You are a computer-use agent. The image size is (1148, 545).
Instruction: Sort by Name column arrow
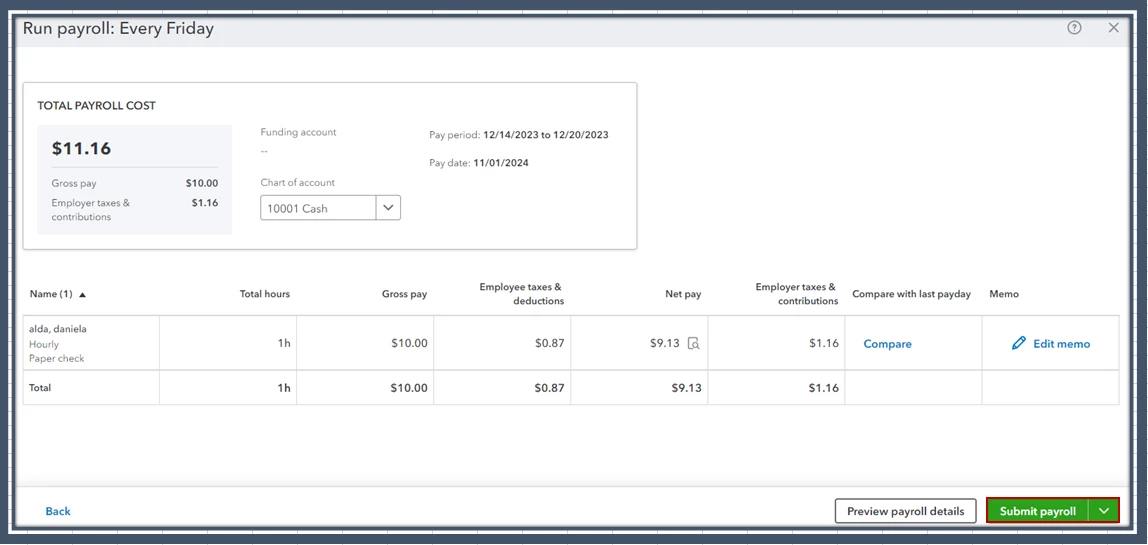[x=83, y=294]
